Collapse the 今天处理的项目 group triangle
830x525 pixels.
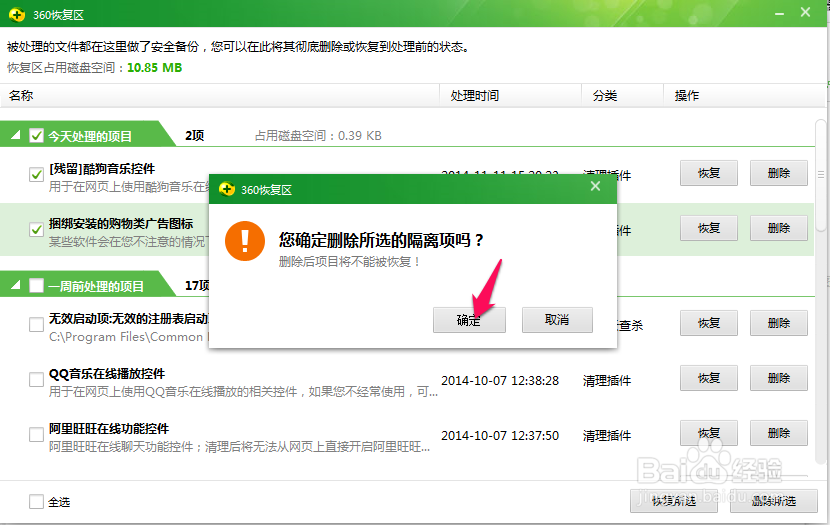(x=16, y=135)
